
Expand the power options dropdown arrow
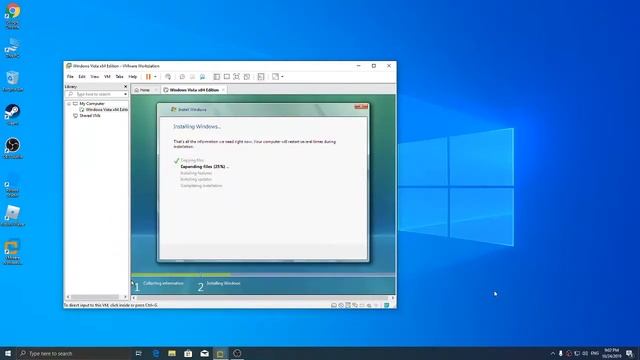(156, 77)
